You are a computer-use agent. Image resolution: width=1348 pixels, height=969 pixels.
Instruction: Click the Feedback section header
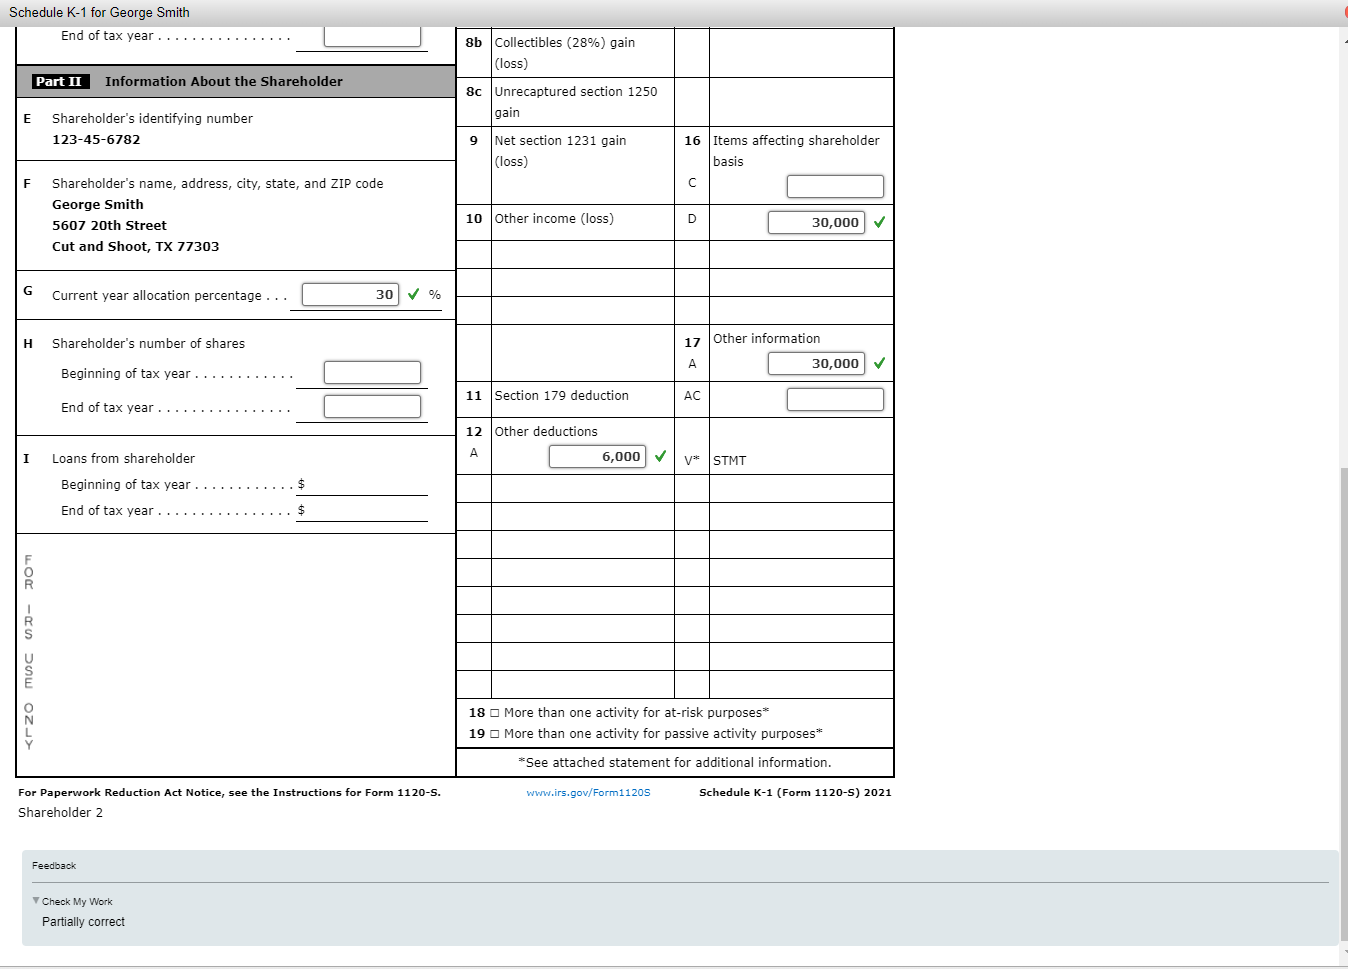[x=54, y=865]
